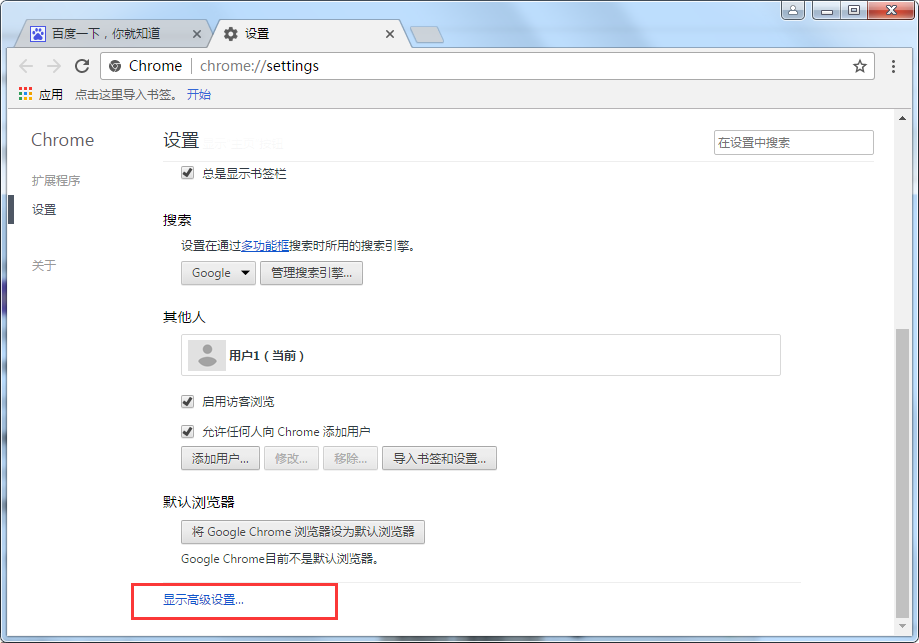Image resolution: width=919 pixels, height=643 pixels.
Task: Open 扩展程序 in the sidebar
Action: coord(56,181)
